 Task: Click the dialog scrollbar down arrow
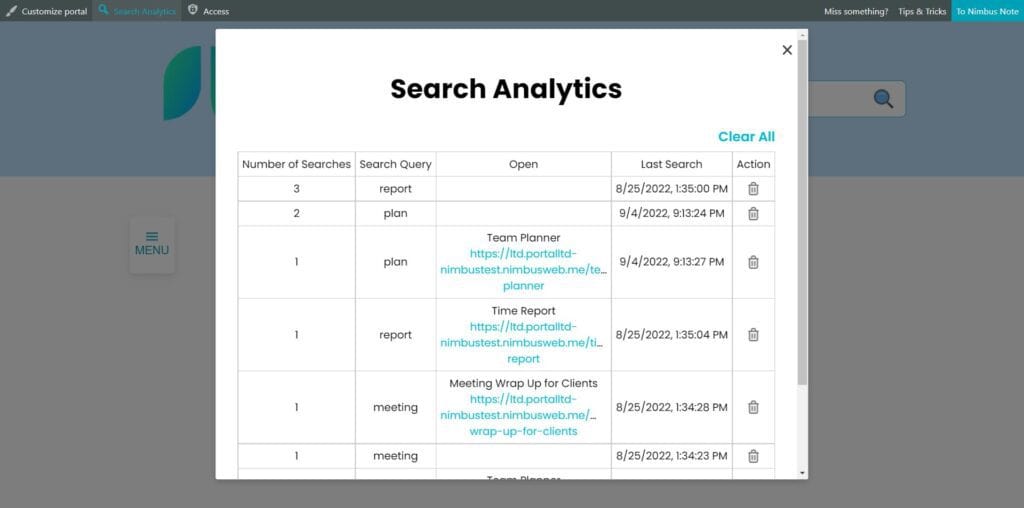pos(802,472)
